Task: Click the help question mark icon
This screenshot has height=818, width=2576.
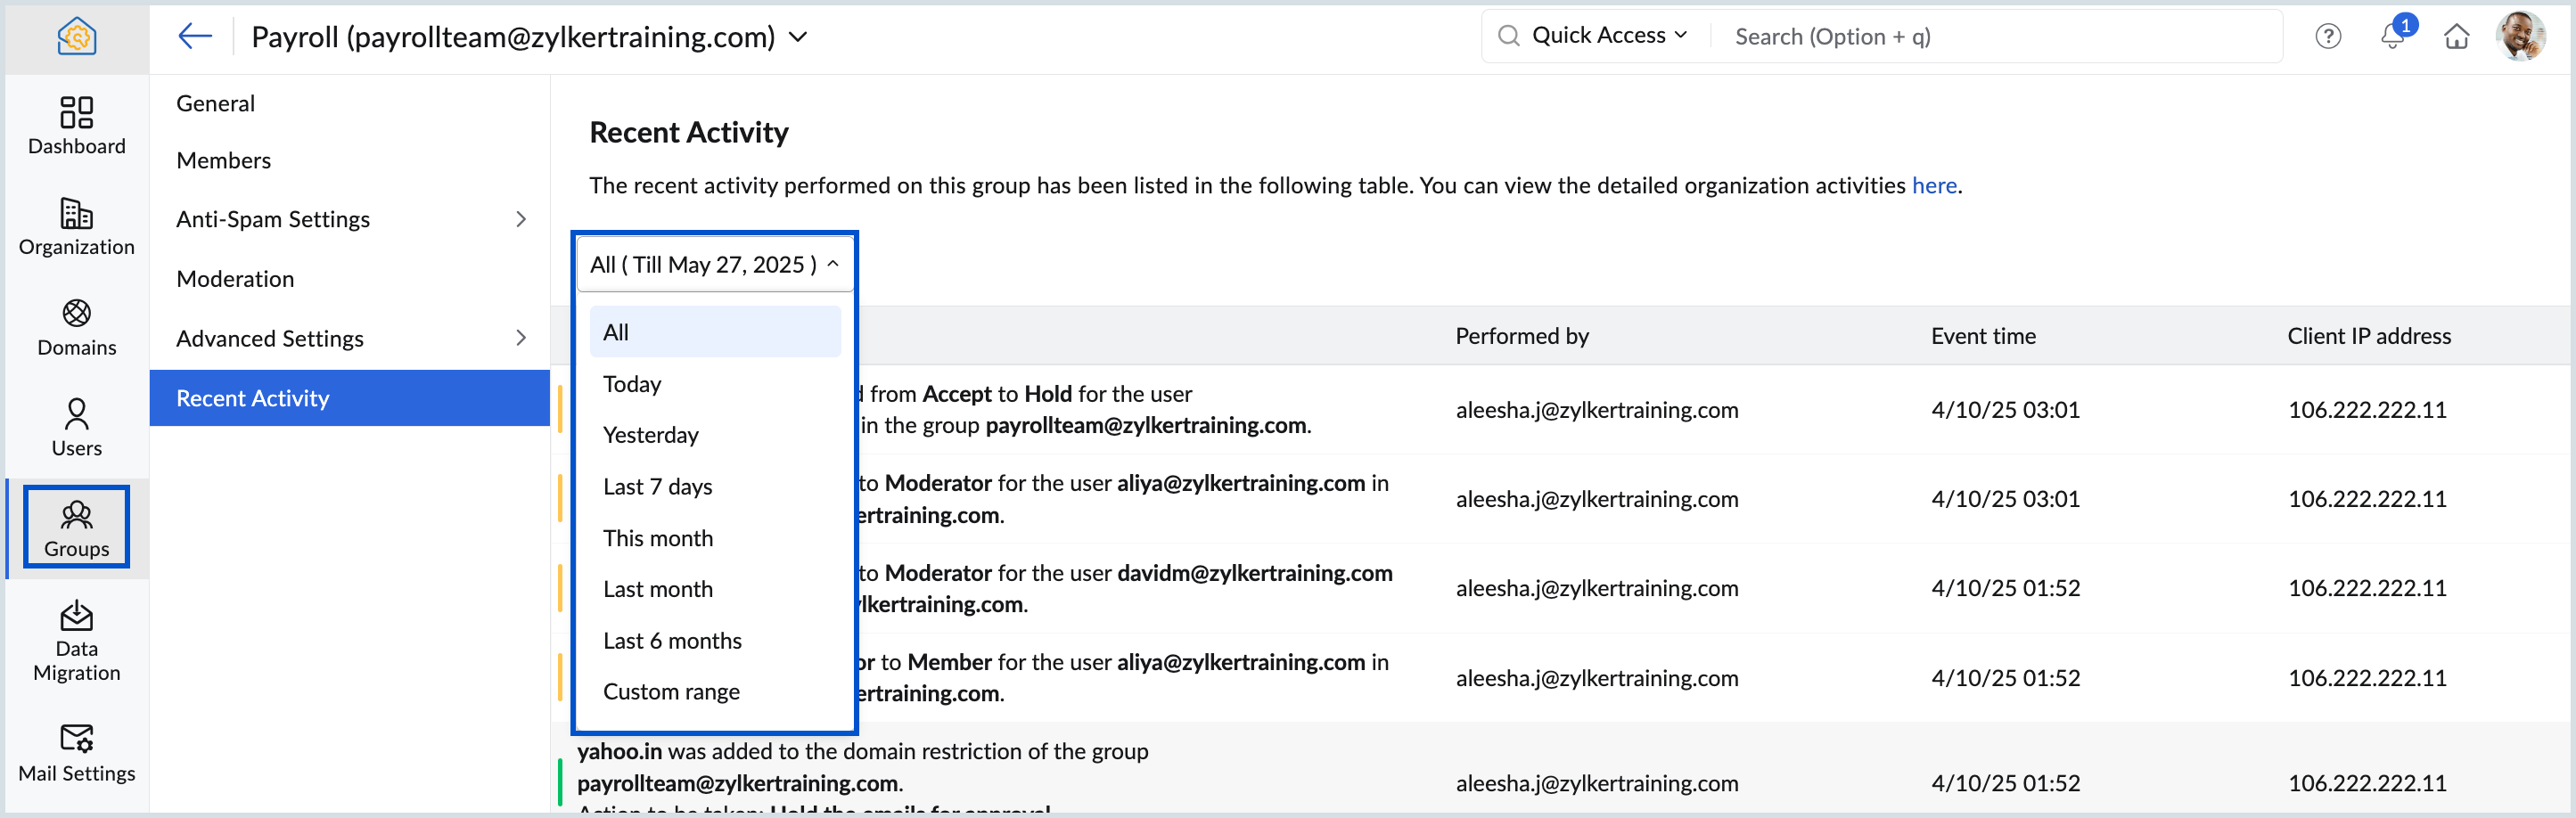Action: tap(2328, 37)
